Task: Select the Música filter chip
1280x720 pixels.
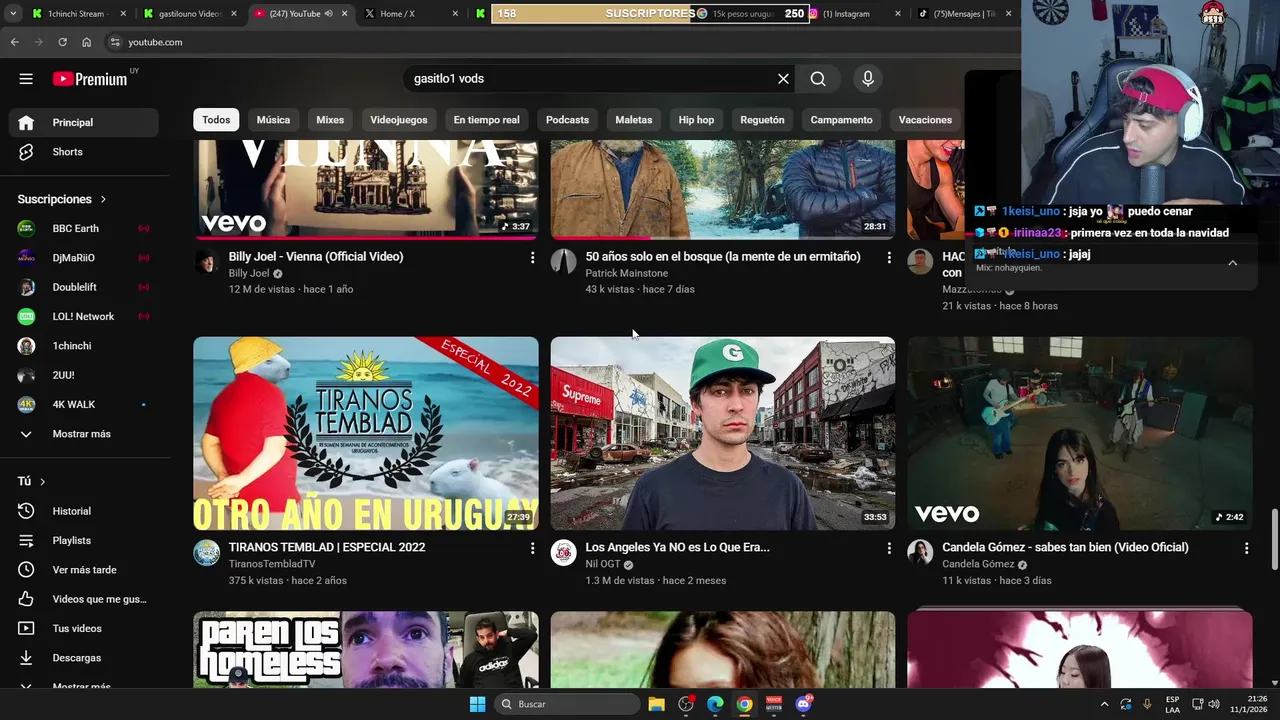Action: coord(273,120)
